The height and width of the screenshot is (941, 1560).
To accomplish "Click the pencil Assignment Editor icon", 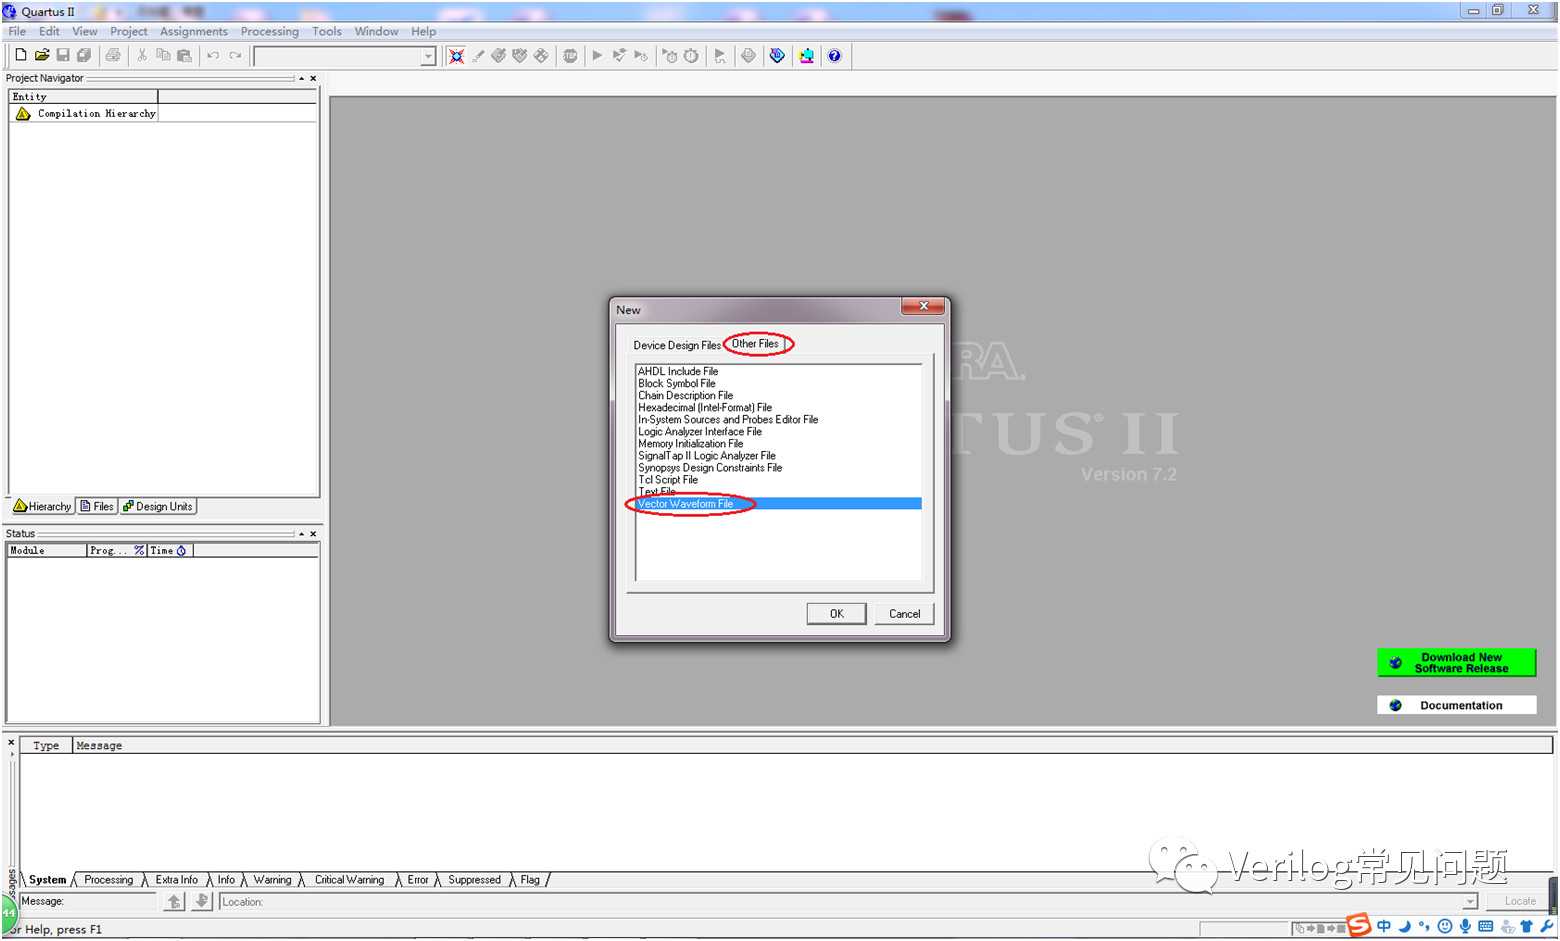I will tap(478, 56).
